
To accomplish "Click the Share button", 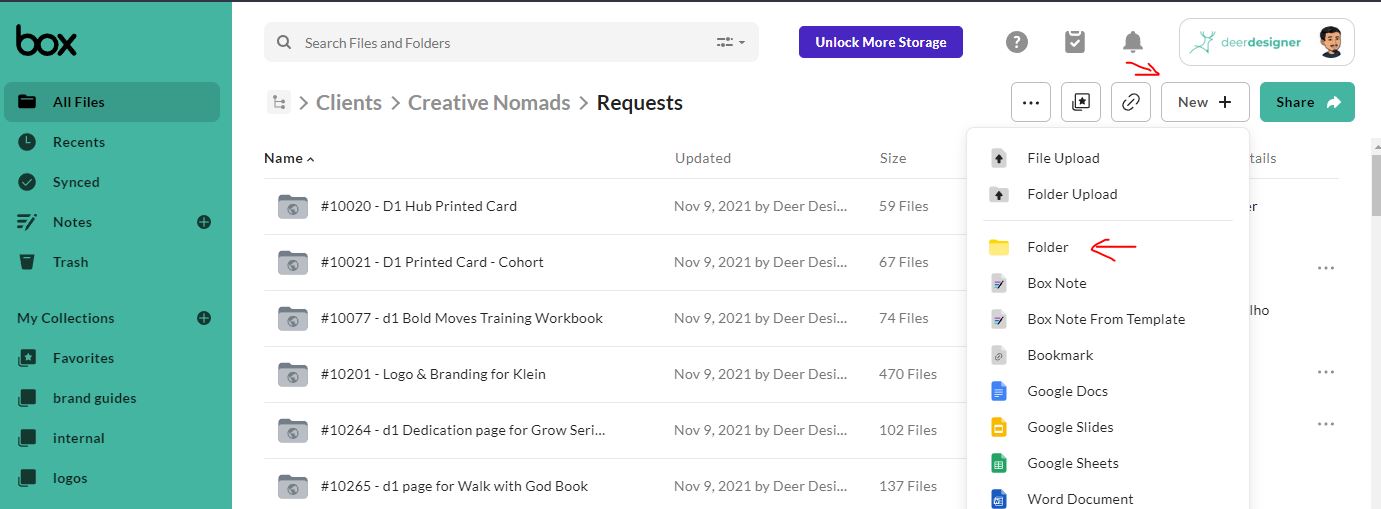I will coord(1307,102).
